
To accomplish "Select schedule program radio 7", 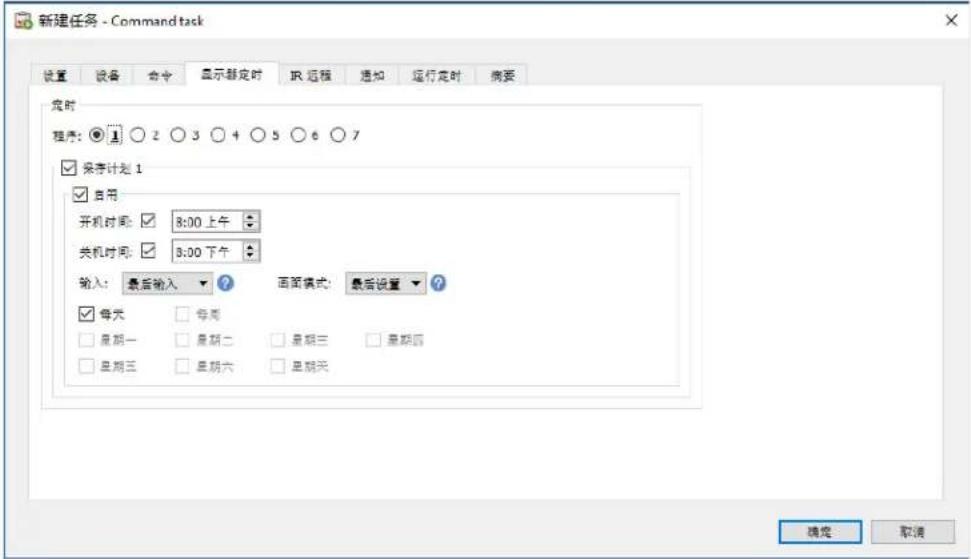I will (x=337, y=135).
